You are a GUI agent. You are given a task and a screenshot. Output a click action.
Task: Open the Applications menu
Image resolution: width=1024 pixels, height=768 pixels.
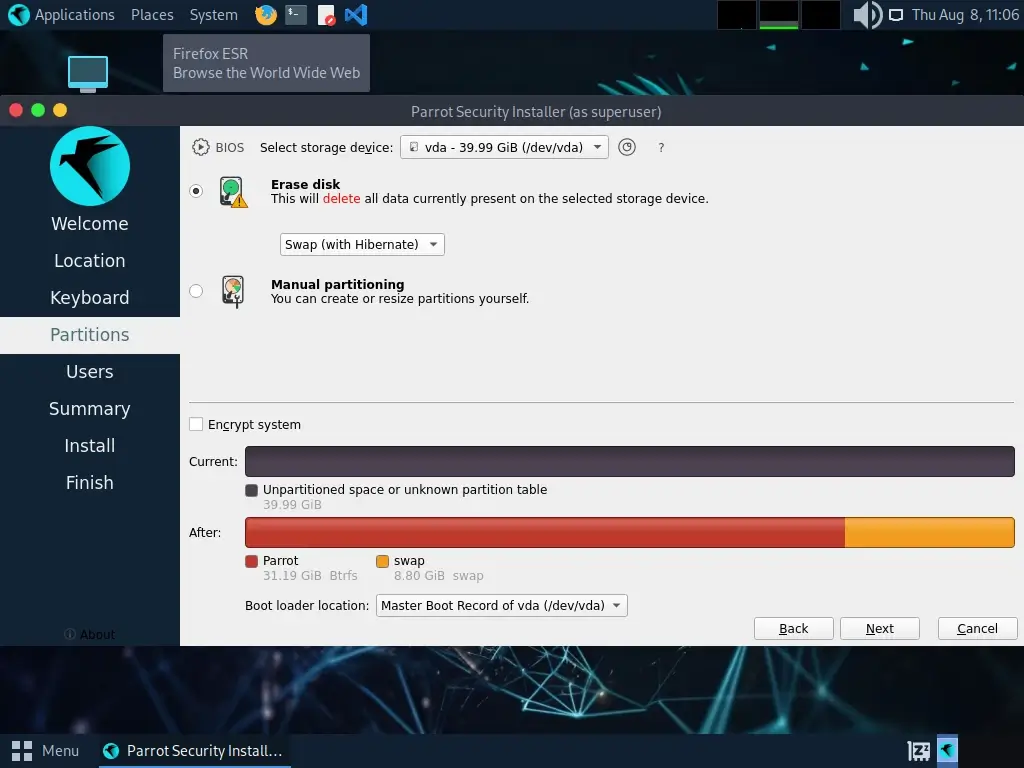coord(62,15)
